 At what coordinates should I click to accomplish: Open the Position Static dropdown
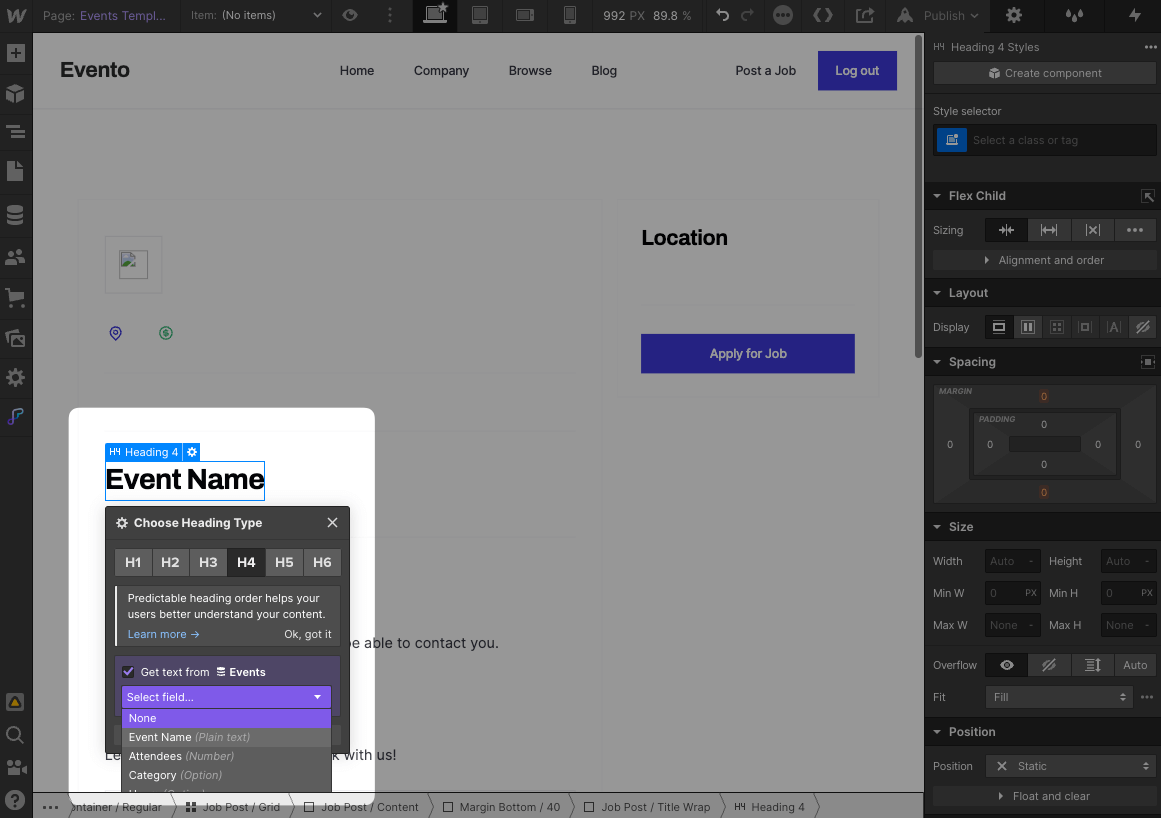1071,765
